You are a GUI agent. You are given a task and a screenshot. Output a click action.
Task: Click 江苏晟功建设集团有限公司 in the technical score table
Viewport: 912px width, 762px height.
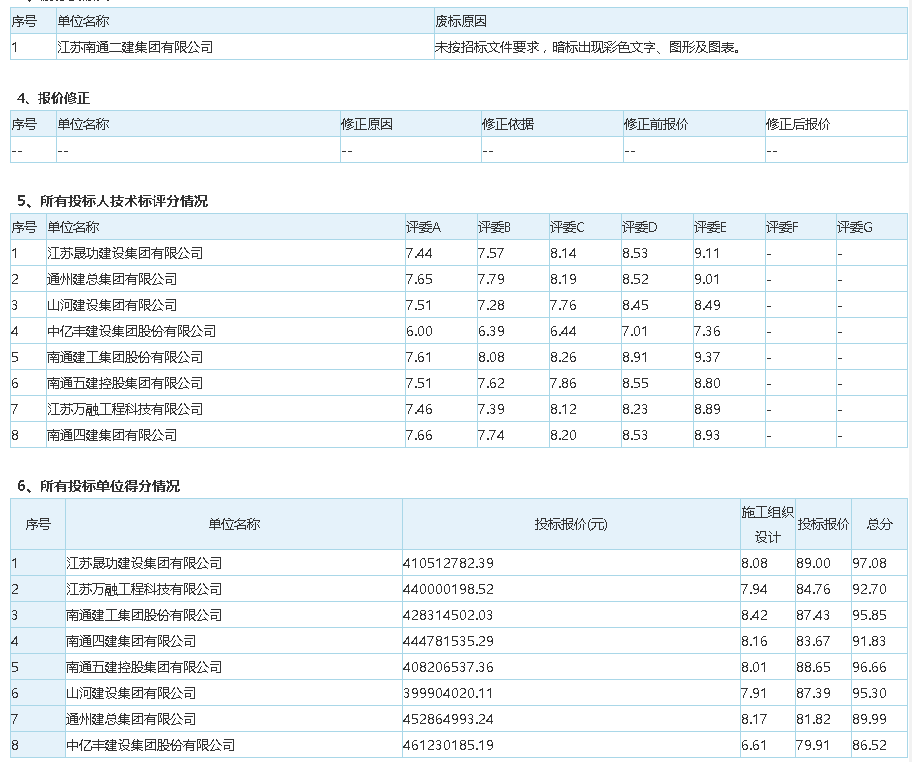point(125,253)
